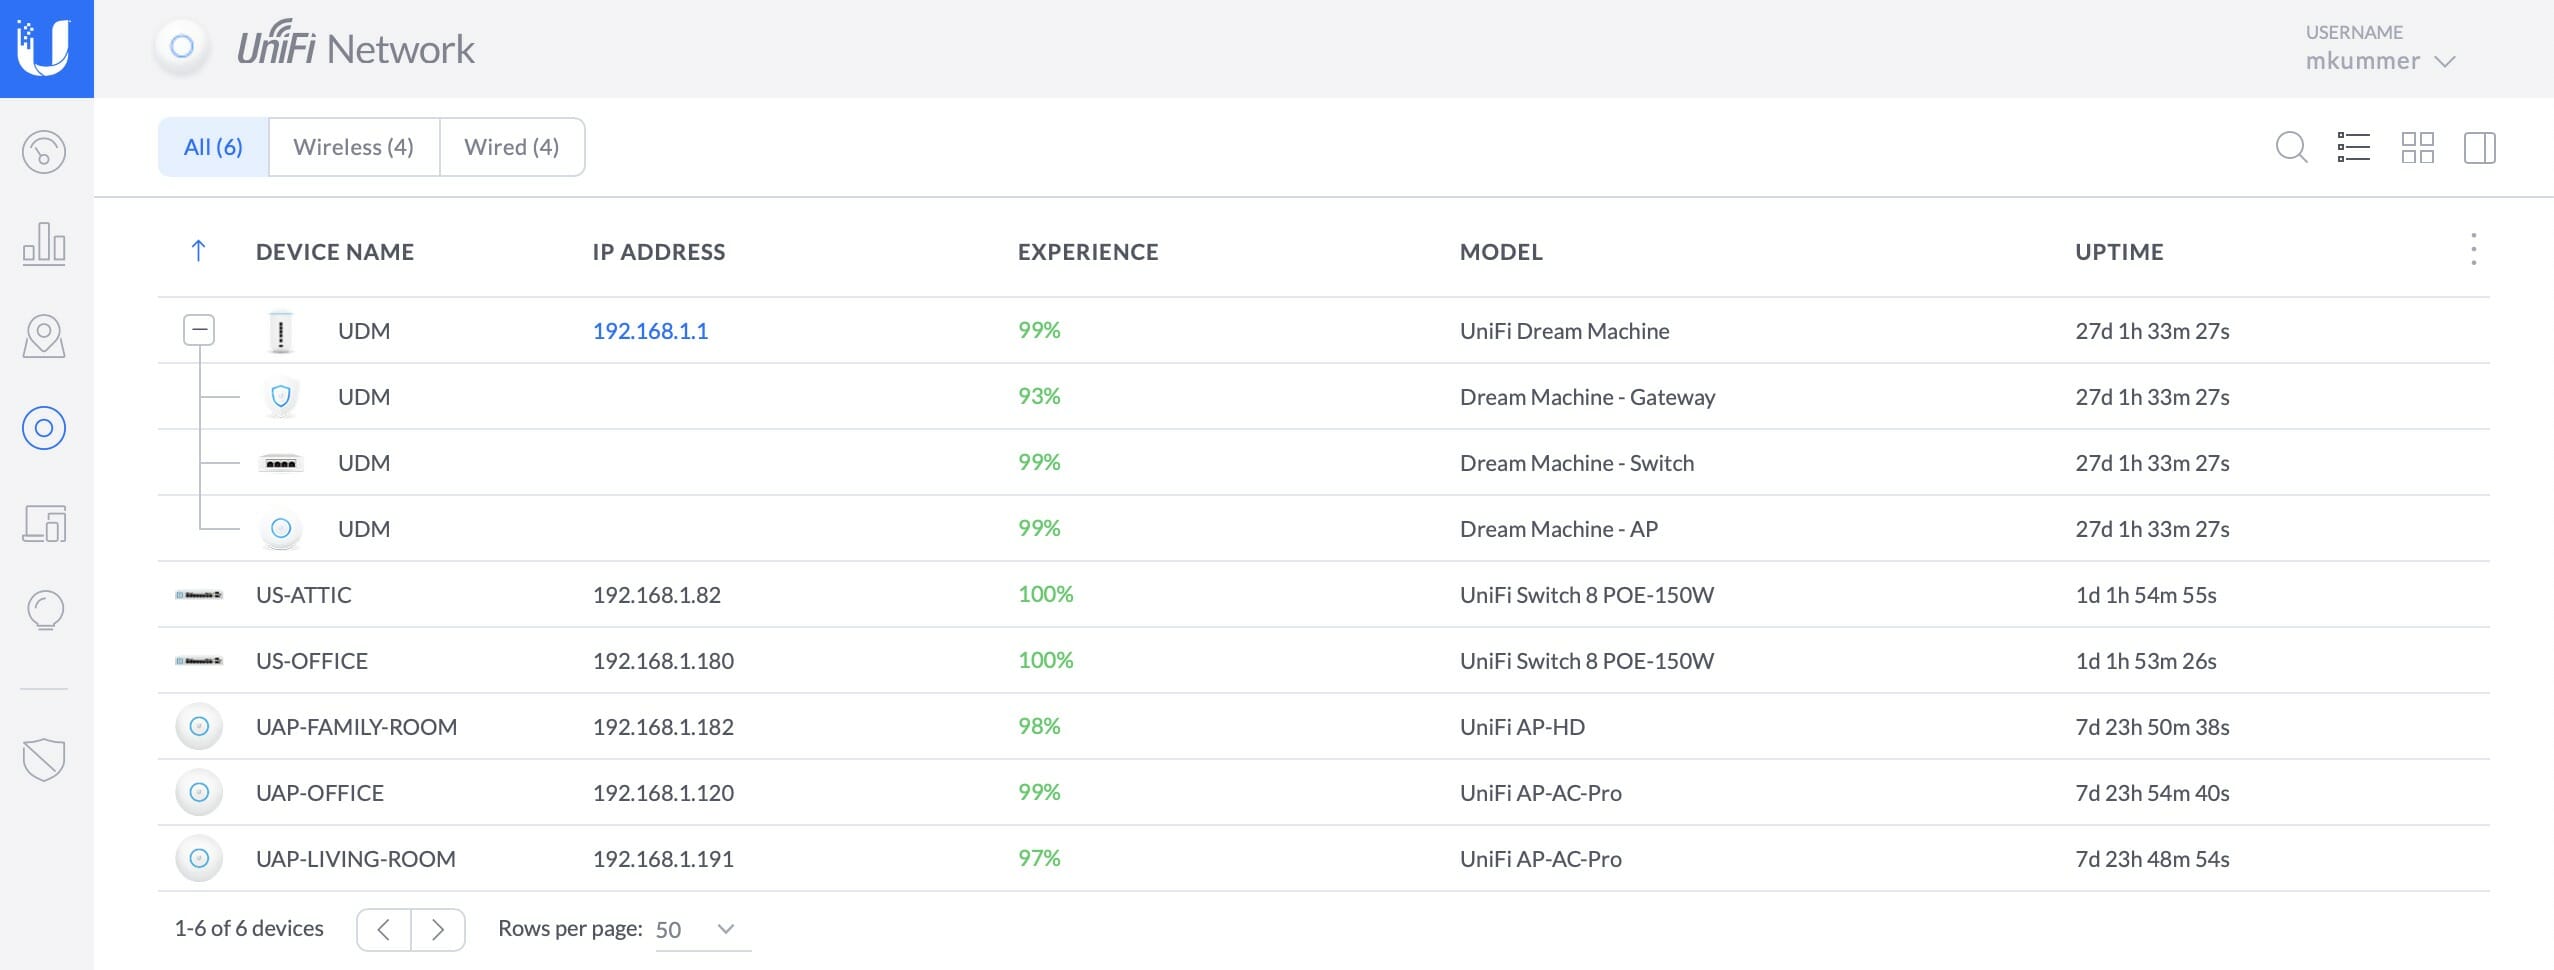The image size is (2554, 970).
Task: Select the US-OFFICE device name
Action: click(312, 661)
